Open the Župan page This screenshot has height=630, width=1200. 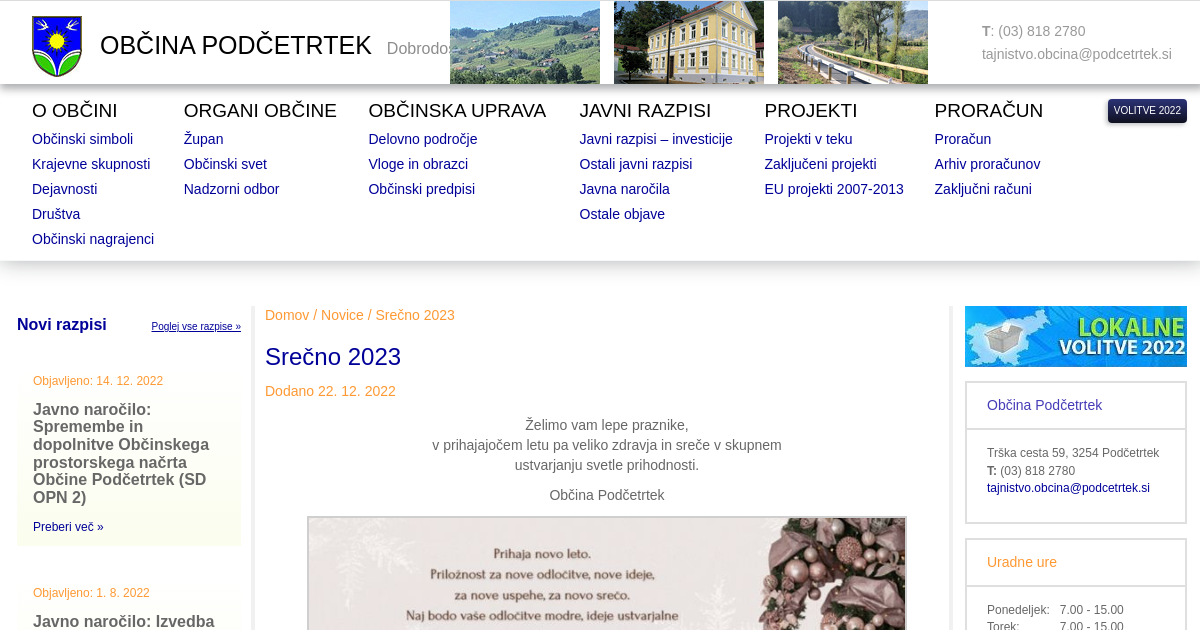(x=203, y=139)
